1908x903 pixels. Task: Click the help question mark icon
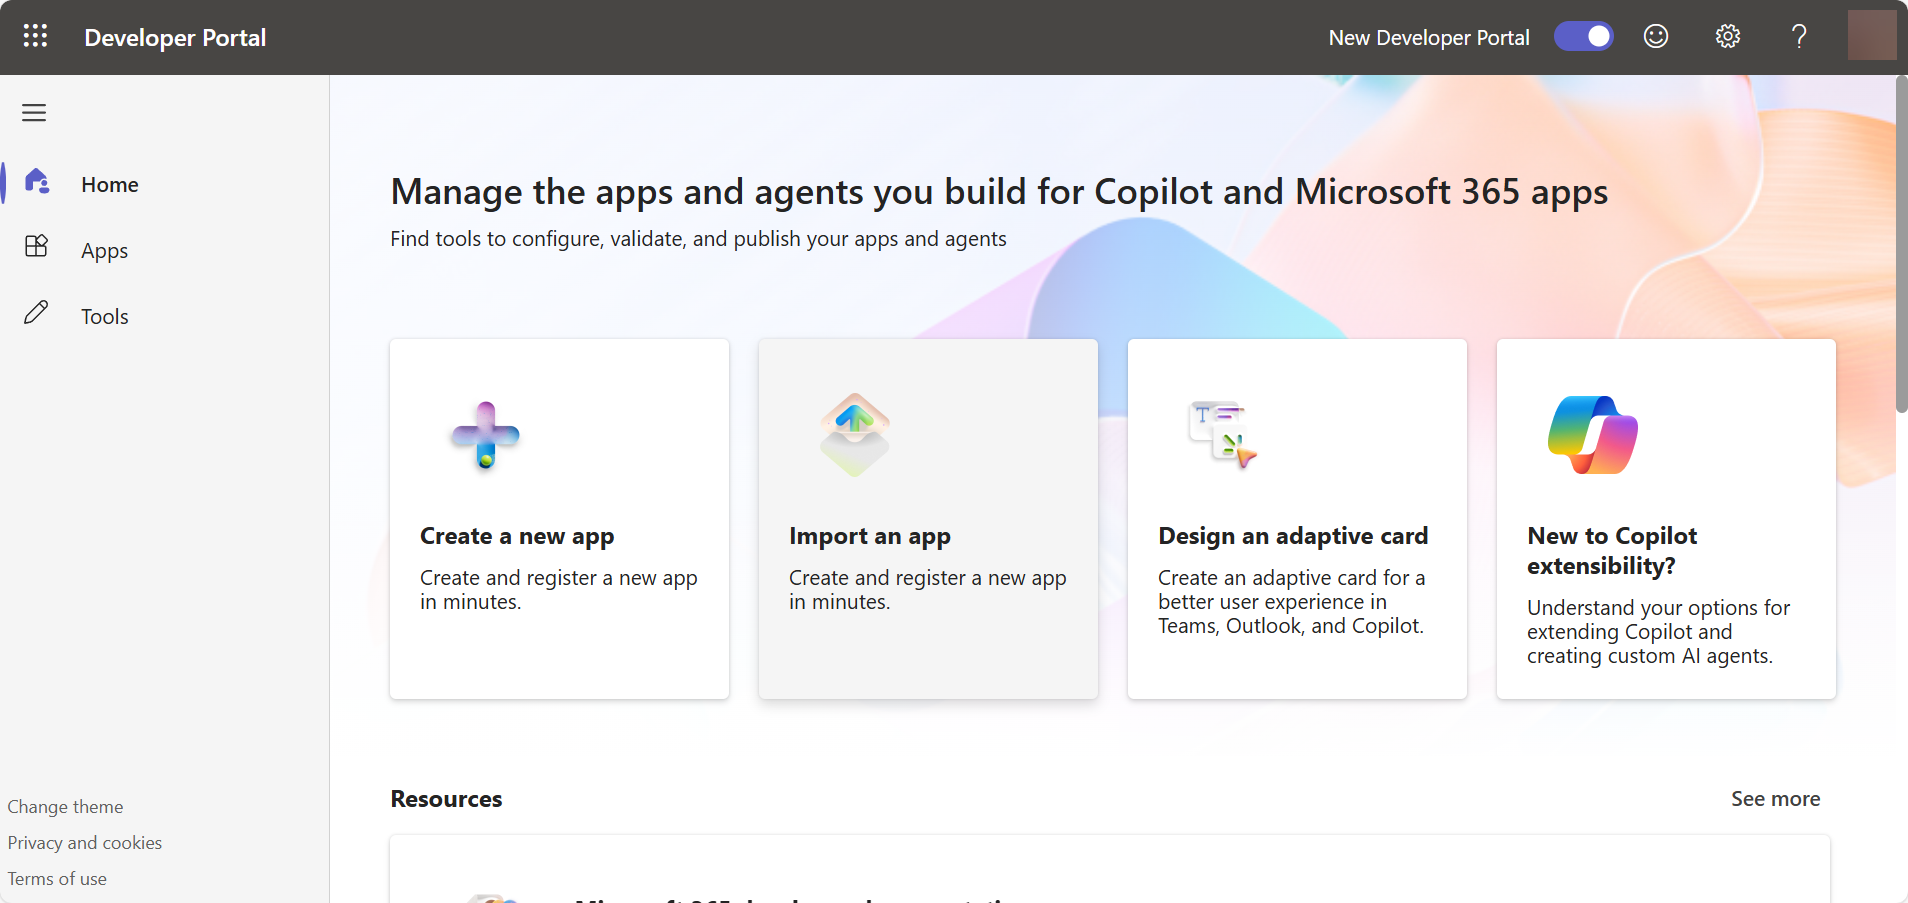pyautogui.click(x=1798, y=37)
